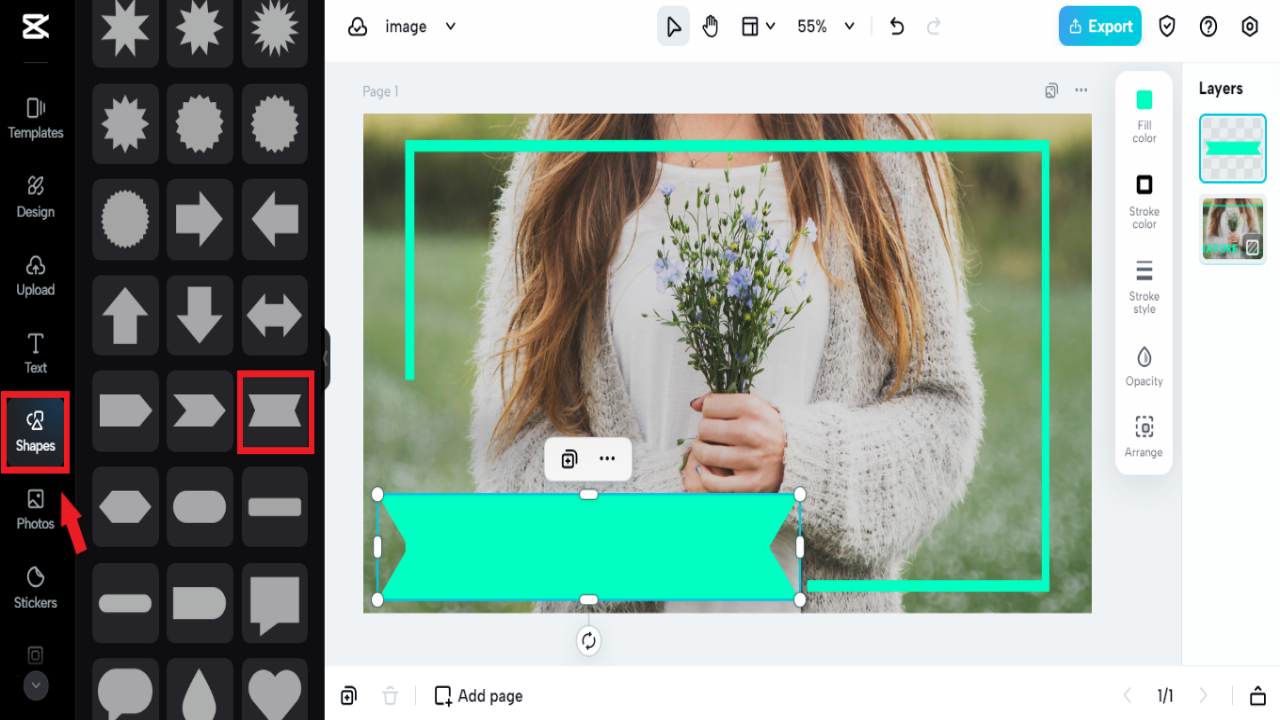The image size is (1280, 720).
Task: Click the selected teal banner on canvas
Action: (x=588, y=547)
